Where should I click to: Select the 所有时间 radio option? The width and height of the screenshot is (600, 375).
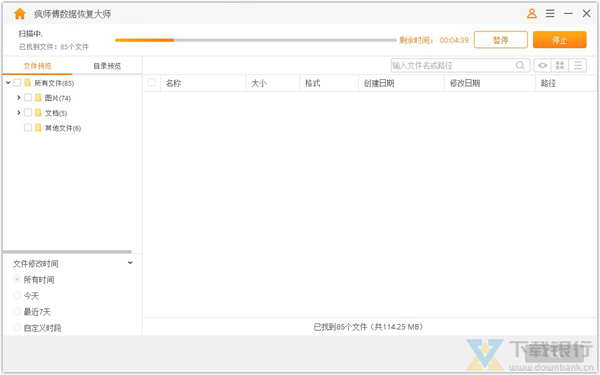click(x=17, y=279)
